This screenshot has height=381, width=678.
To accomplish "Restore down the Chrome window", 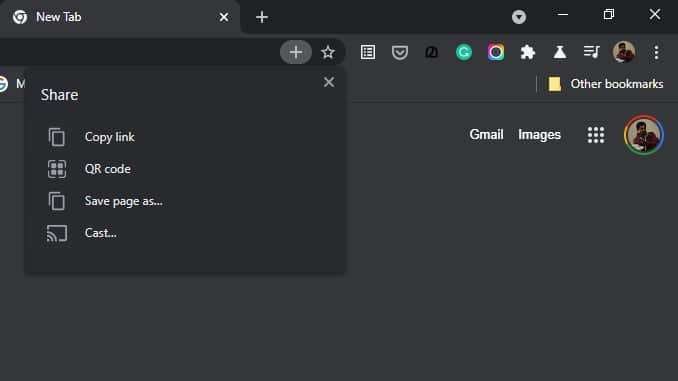I will pyautogui.click(x=609, y=15).
